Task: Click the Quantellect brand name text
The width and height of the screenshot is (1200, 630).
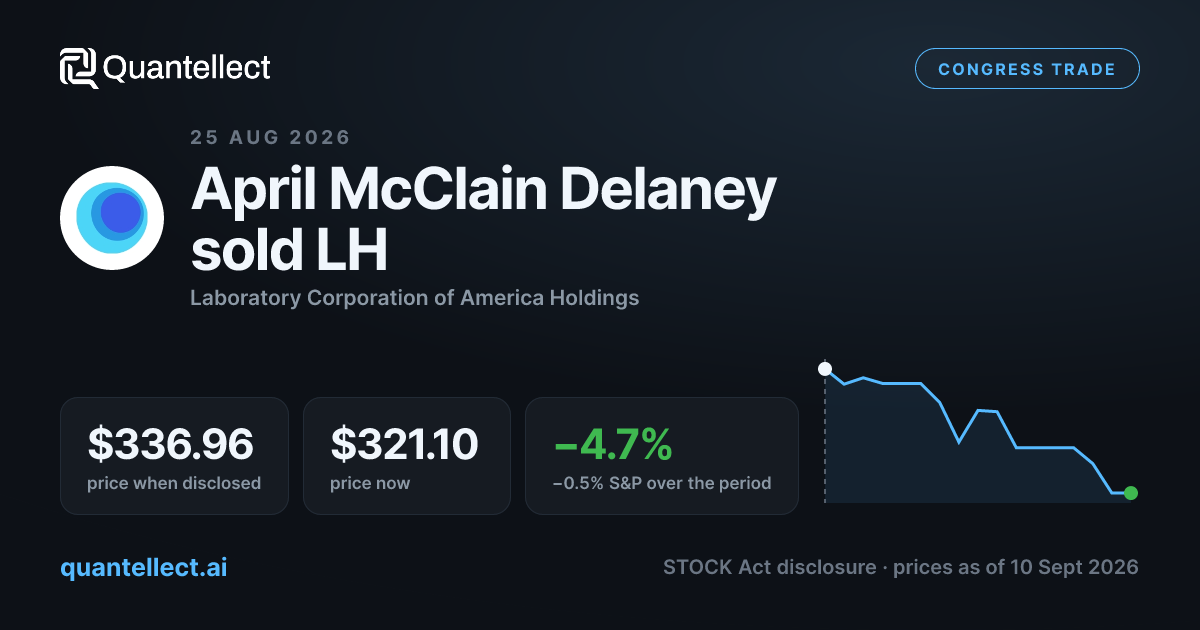Action: (x=187, y=68)
